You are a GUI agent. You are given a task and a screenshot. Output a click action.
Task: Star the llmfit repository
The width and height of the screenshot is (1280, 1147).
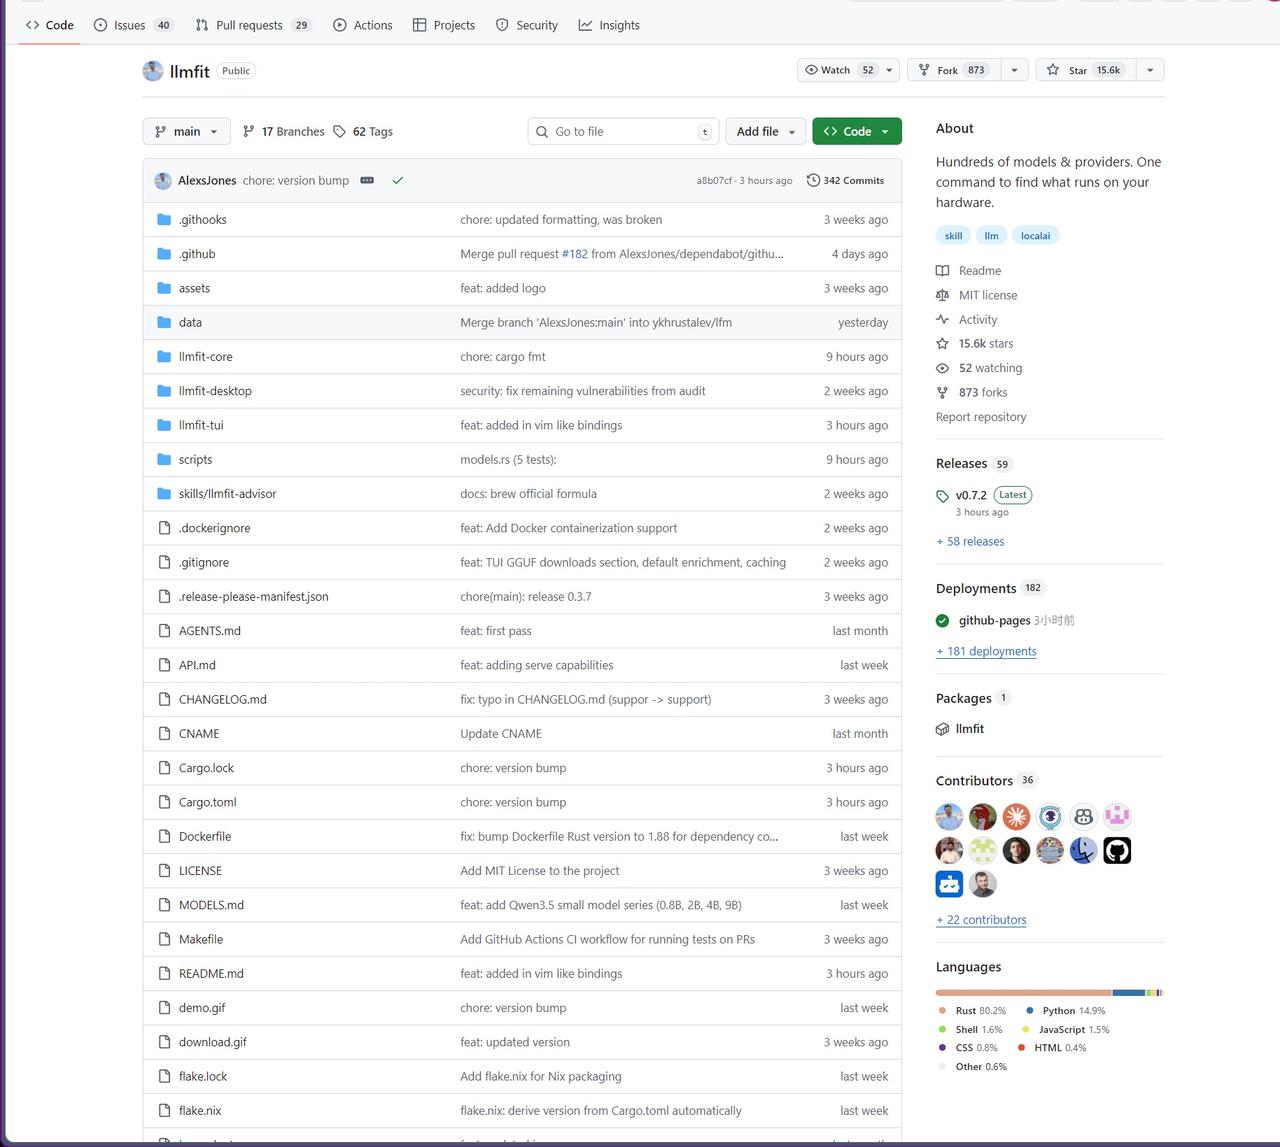(1086, 70)
